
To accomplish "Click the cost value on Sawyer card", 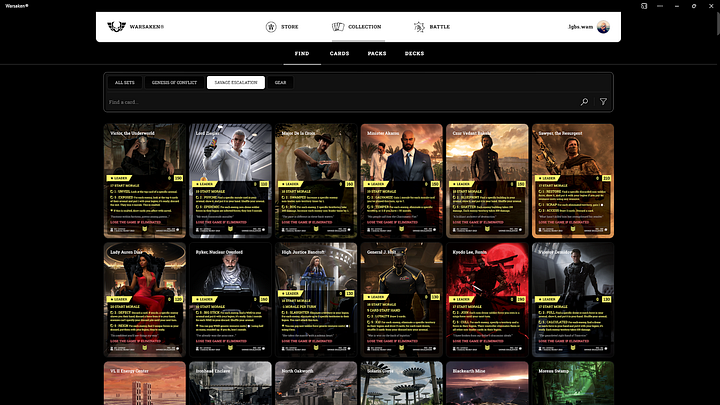I will tap(607, 178).
